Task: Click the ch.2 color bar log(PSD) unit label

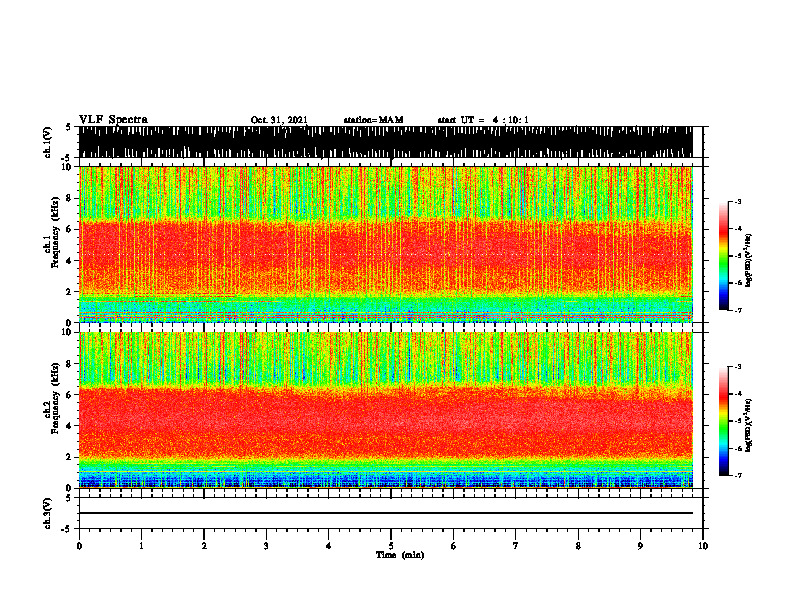Action: coord(749,425)
